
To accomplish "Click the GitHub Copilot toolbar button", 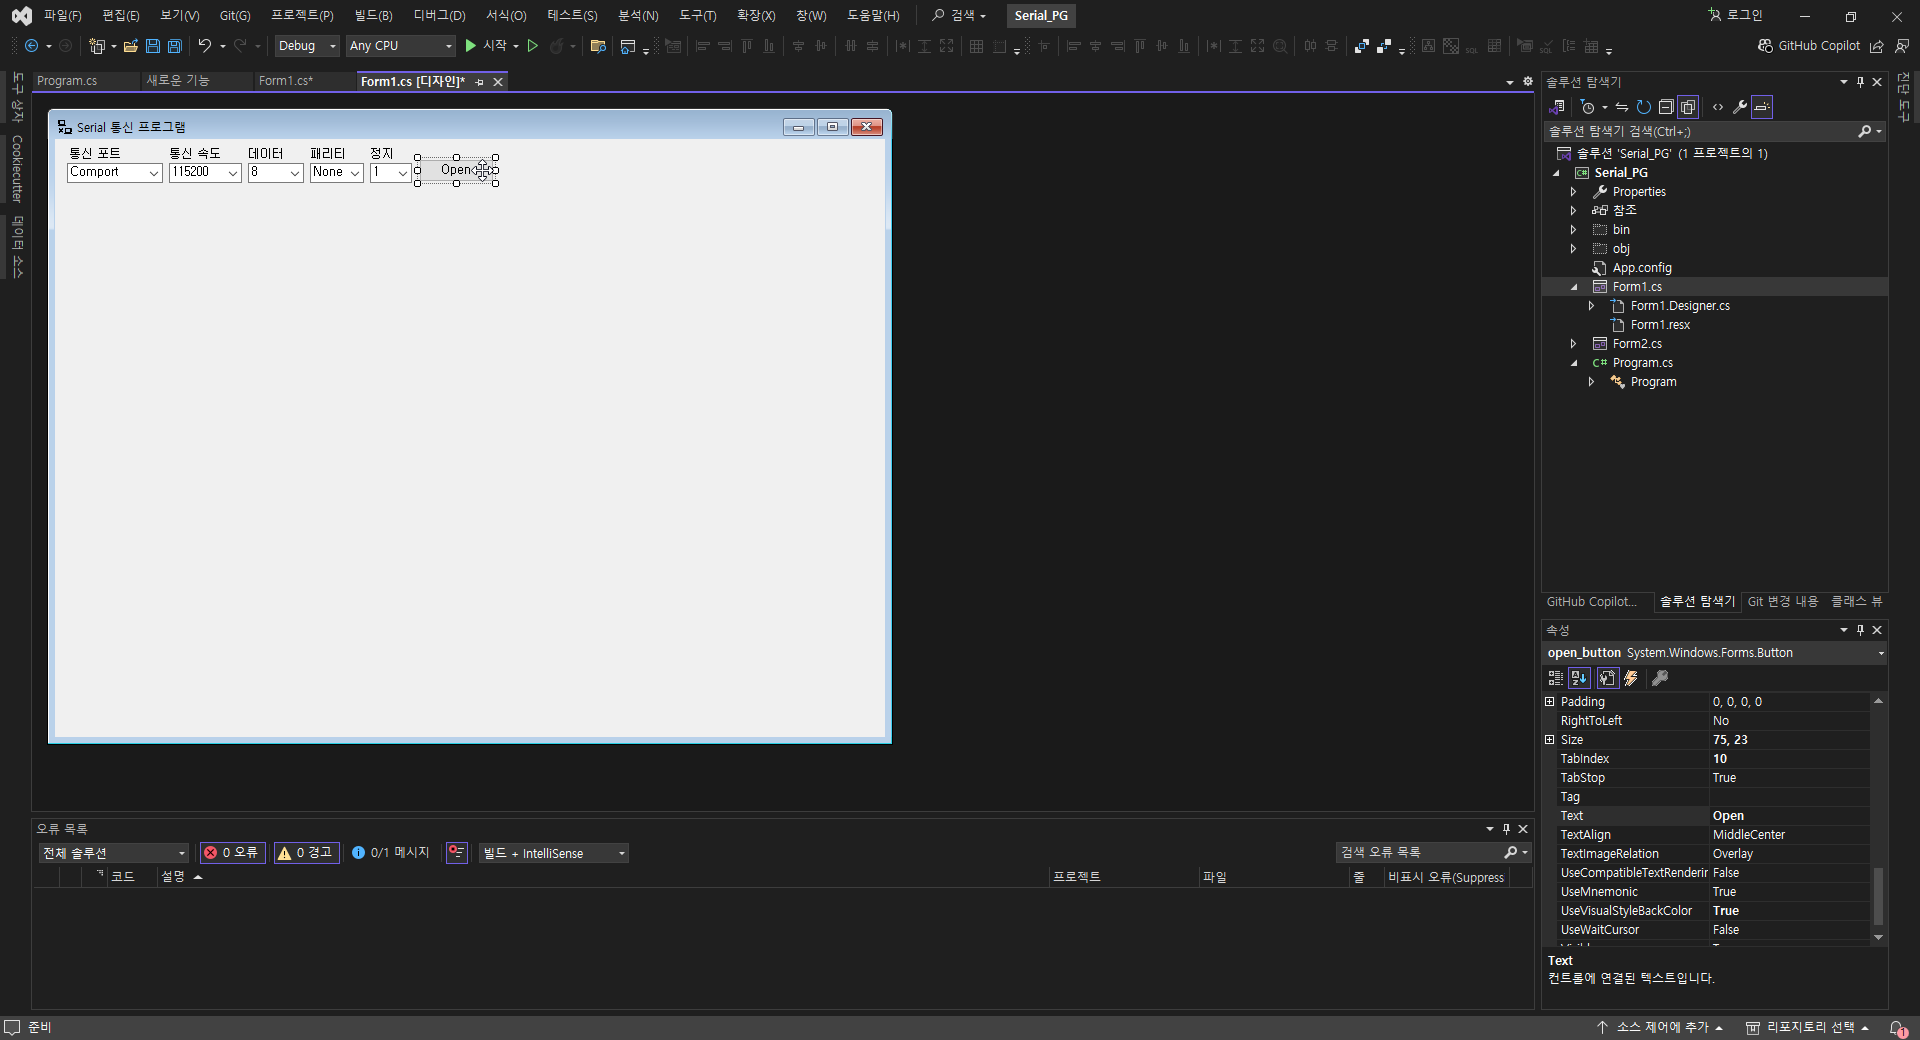I will [x=1809, y=46].
